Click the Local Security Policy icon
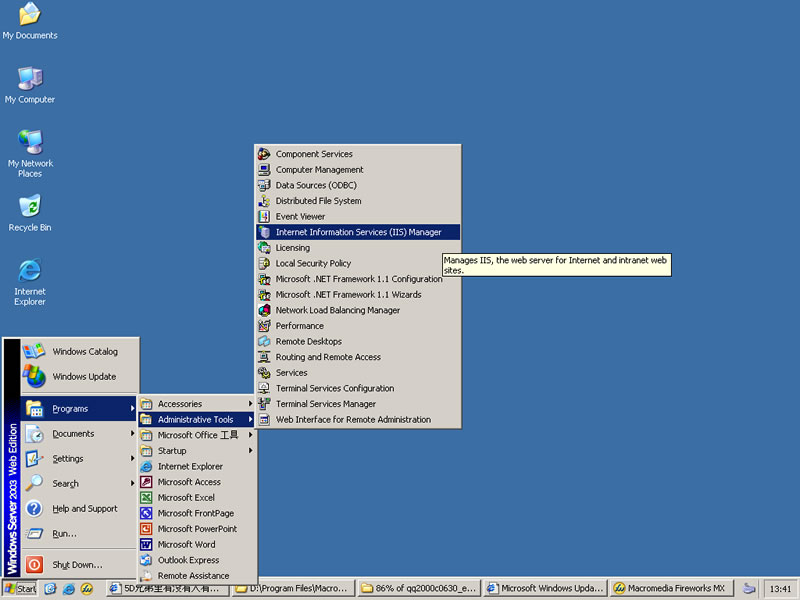The image size is (800, 600). pyautogui.click(x=264, y=263)
